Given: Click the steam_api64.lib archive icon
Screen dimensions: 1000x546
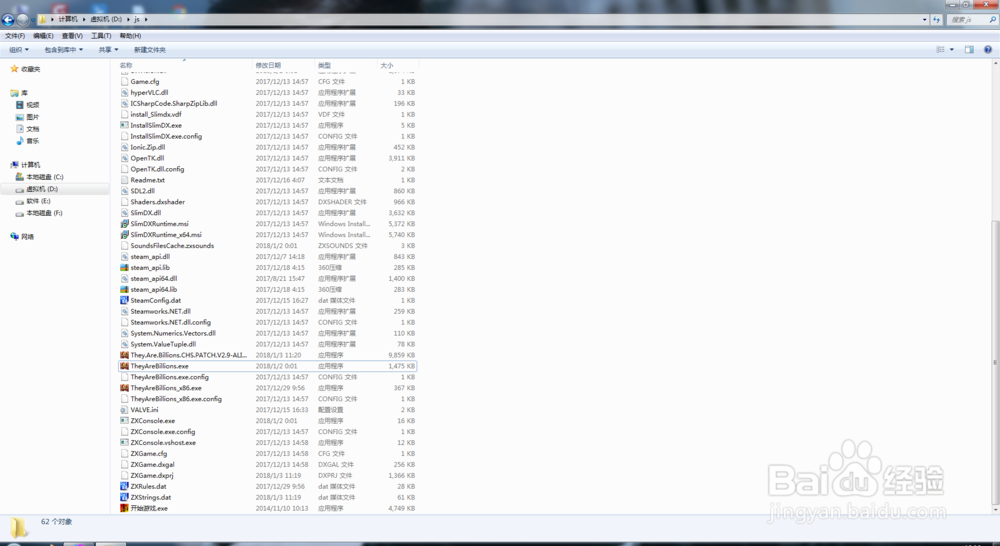Looking at the screenshot, I should (x=124, y=290).
